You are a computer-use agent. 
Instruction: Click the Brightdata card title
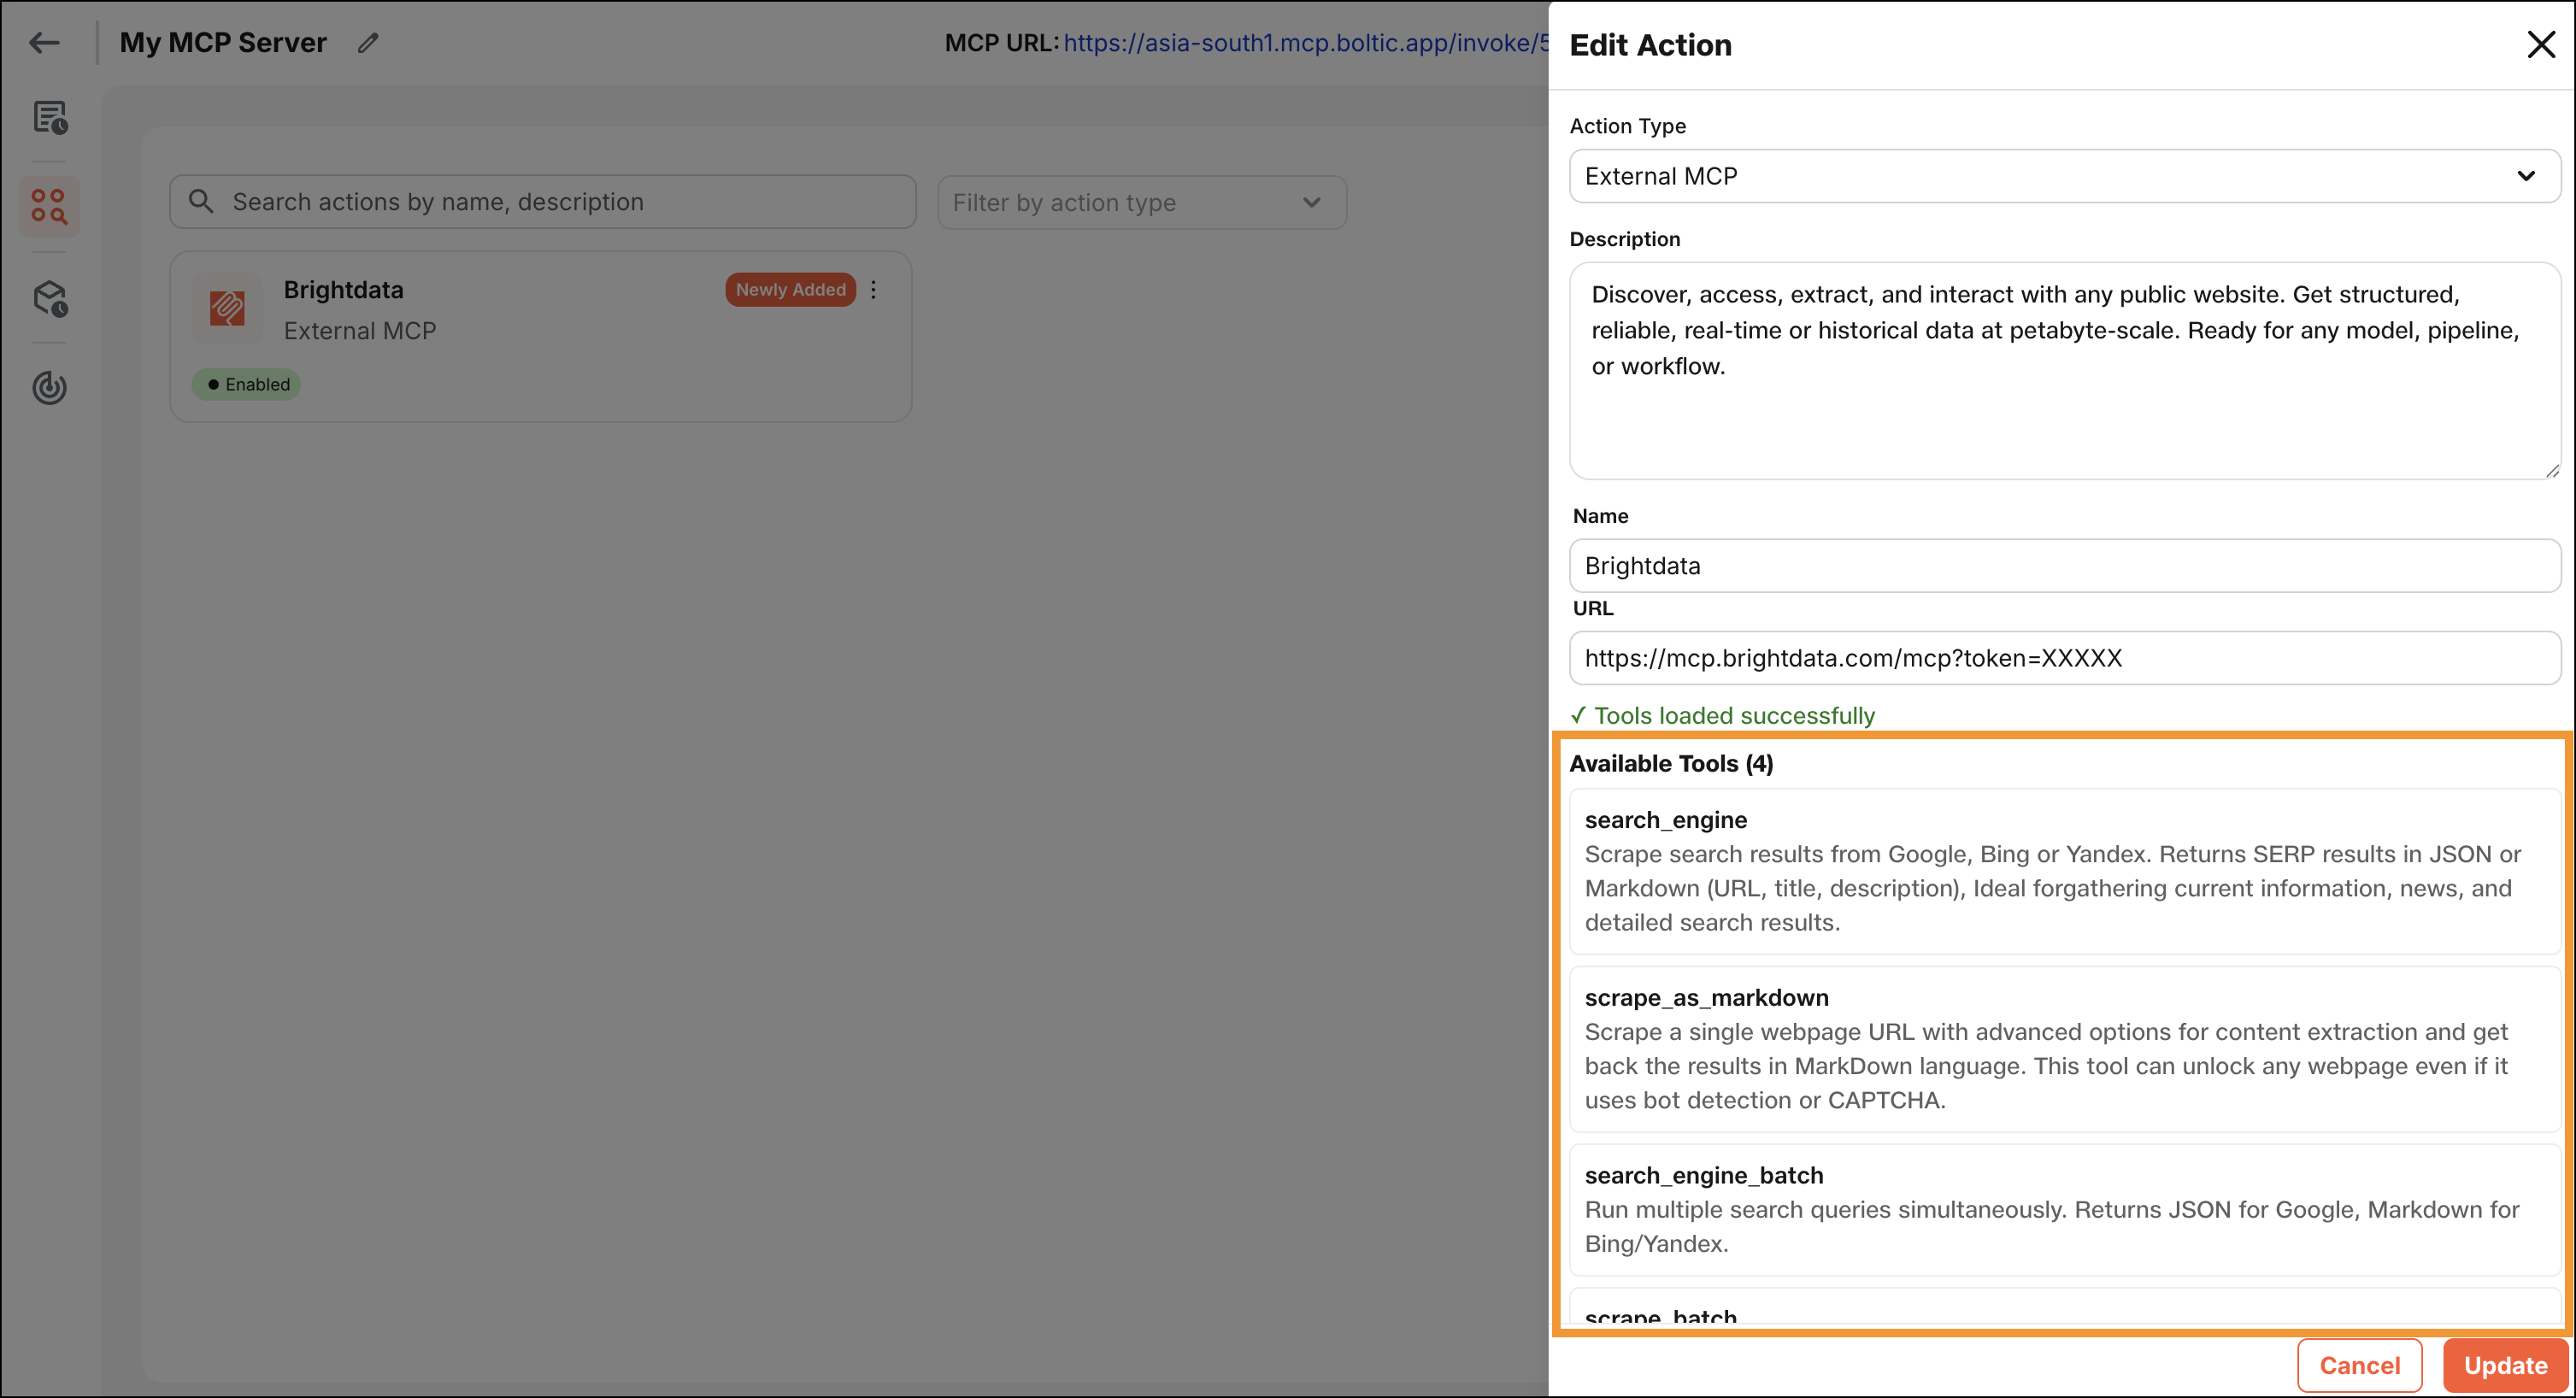344,290
